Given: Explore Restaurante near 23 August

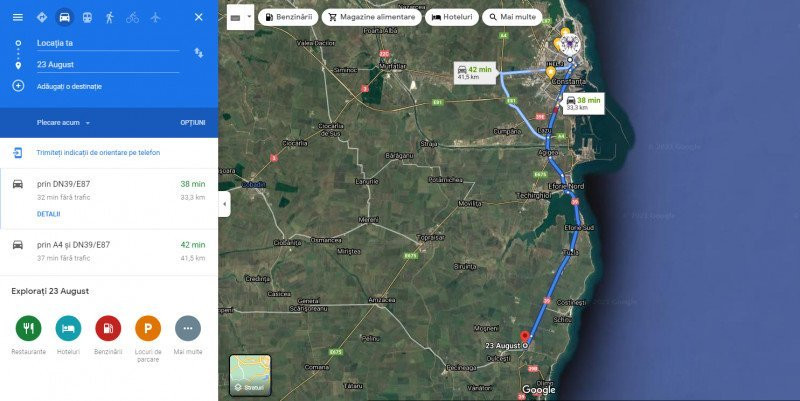Looking at the screenshot, I should pyautogui.click(x=29, y=328).
